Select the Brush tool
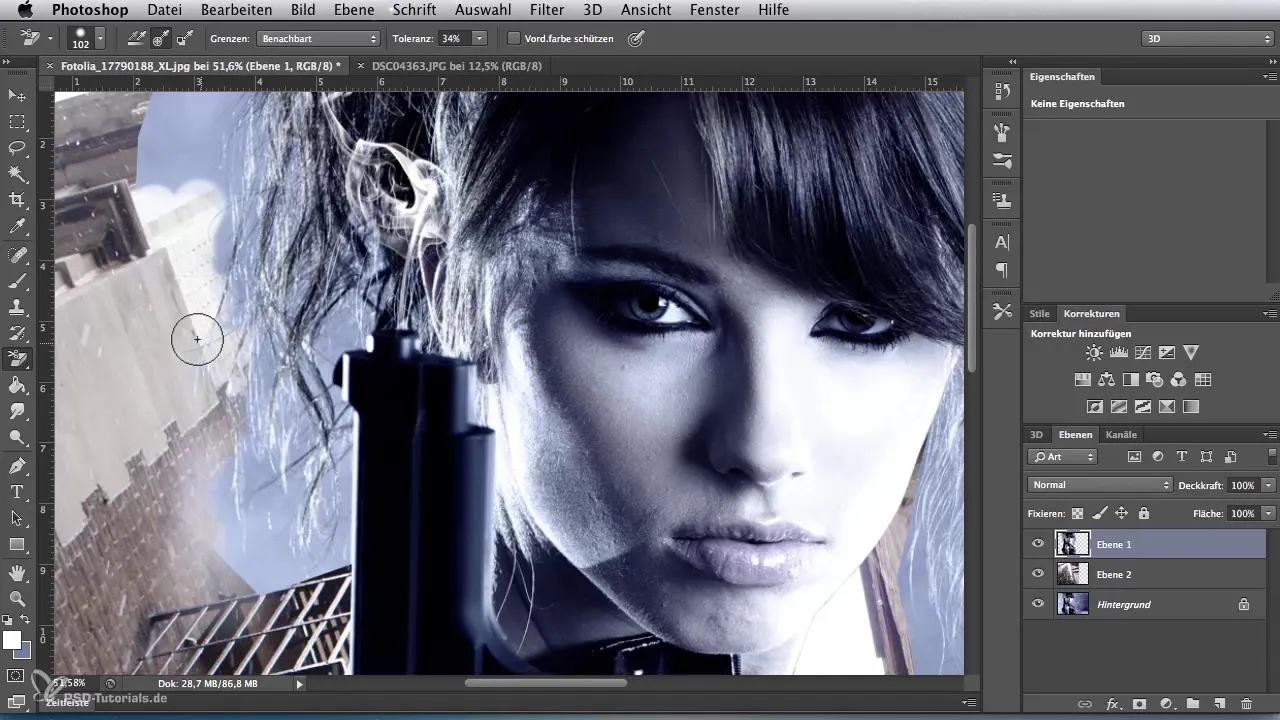This screenshot has height=720, width=1280. [x=17, y=281]
